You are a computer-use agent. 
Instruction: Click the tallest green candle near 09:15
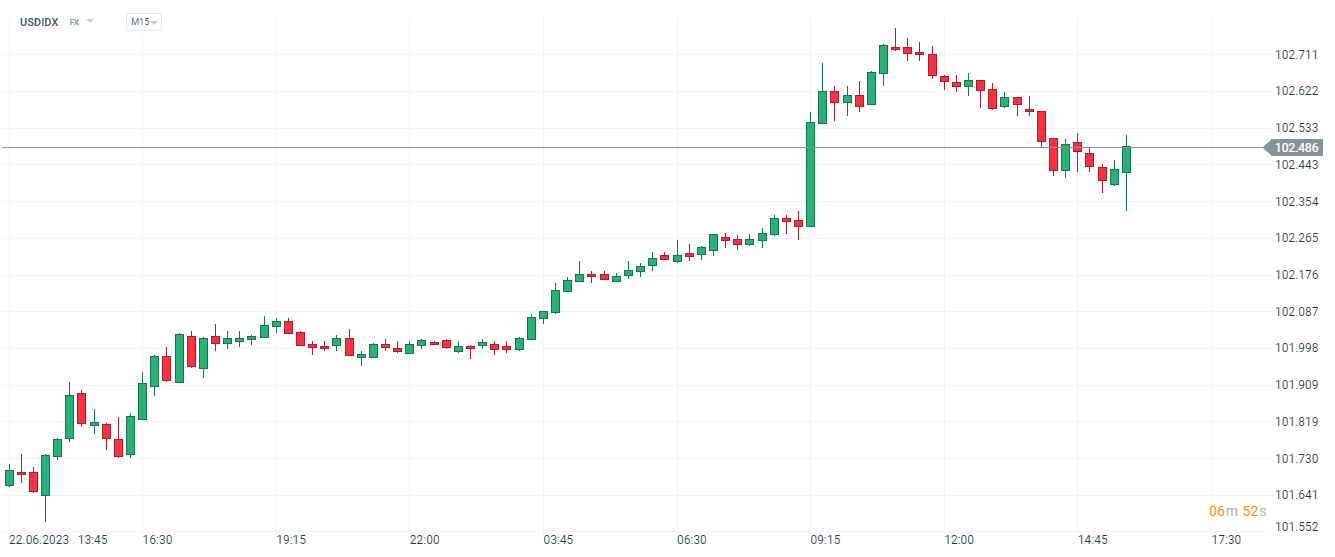coord(810,174)
